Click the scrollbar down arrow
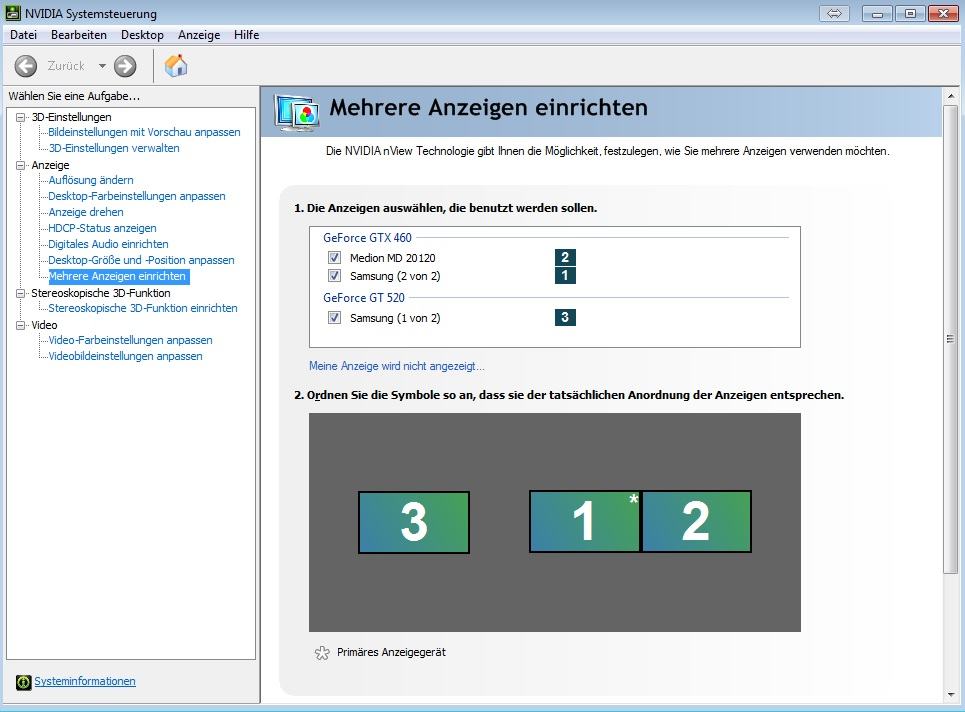This screenshot has height=712, width=965. pyautogui.click(x=950, y=695)
